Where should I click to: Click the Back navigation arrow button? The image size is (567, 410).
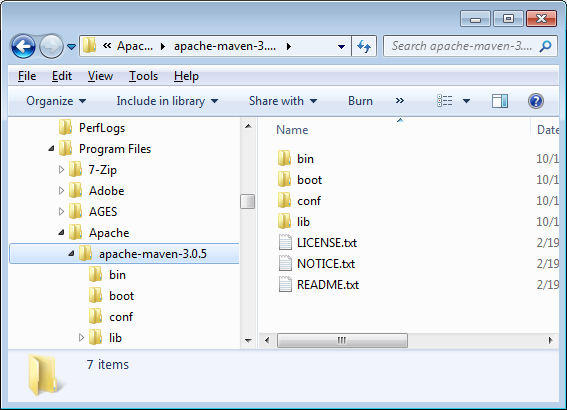pos(23,46)
